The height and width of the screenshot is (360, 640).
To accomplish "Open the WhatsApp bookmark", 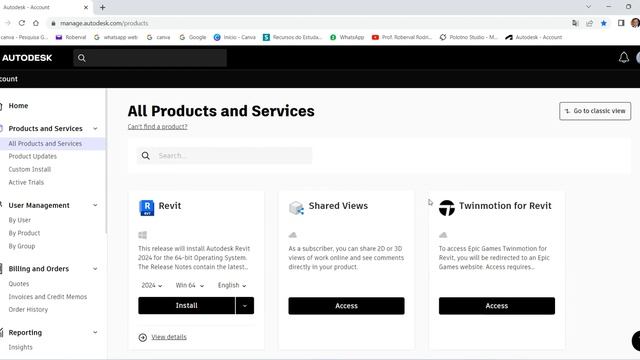I will click(x=347, y=37).
